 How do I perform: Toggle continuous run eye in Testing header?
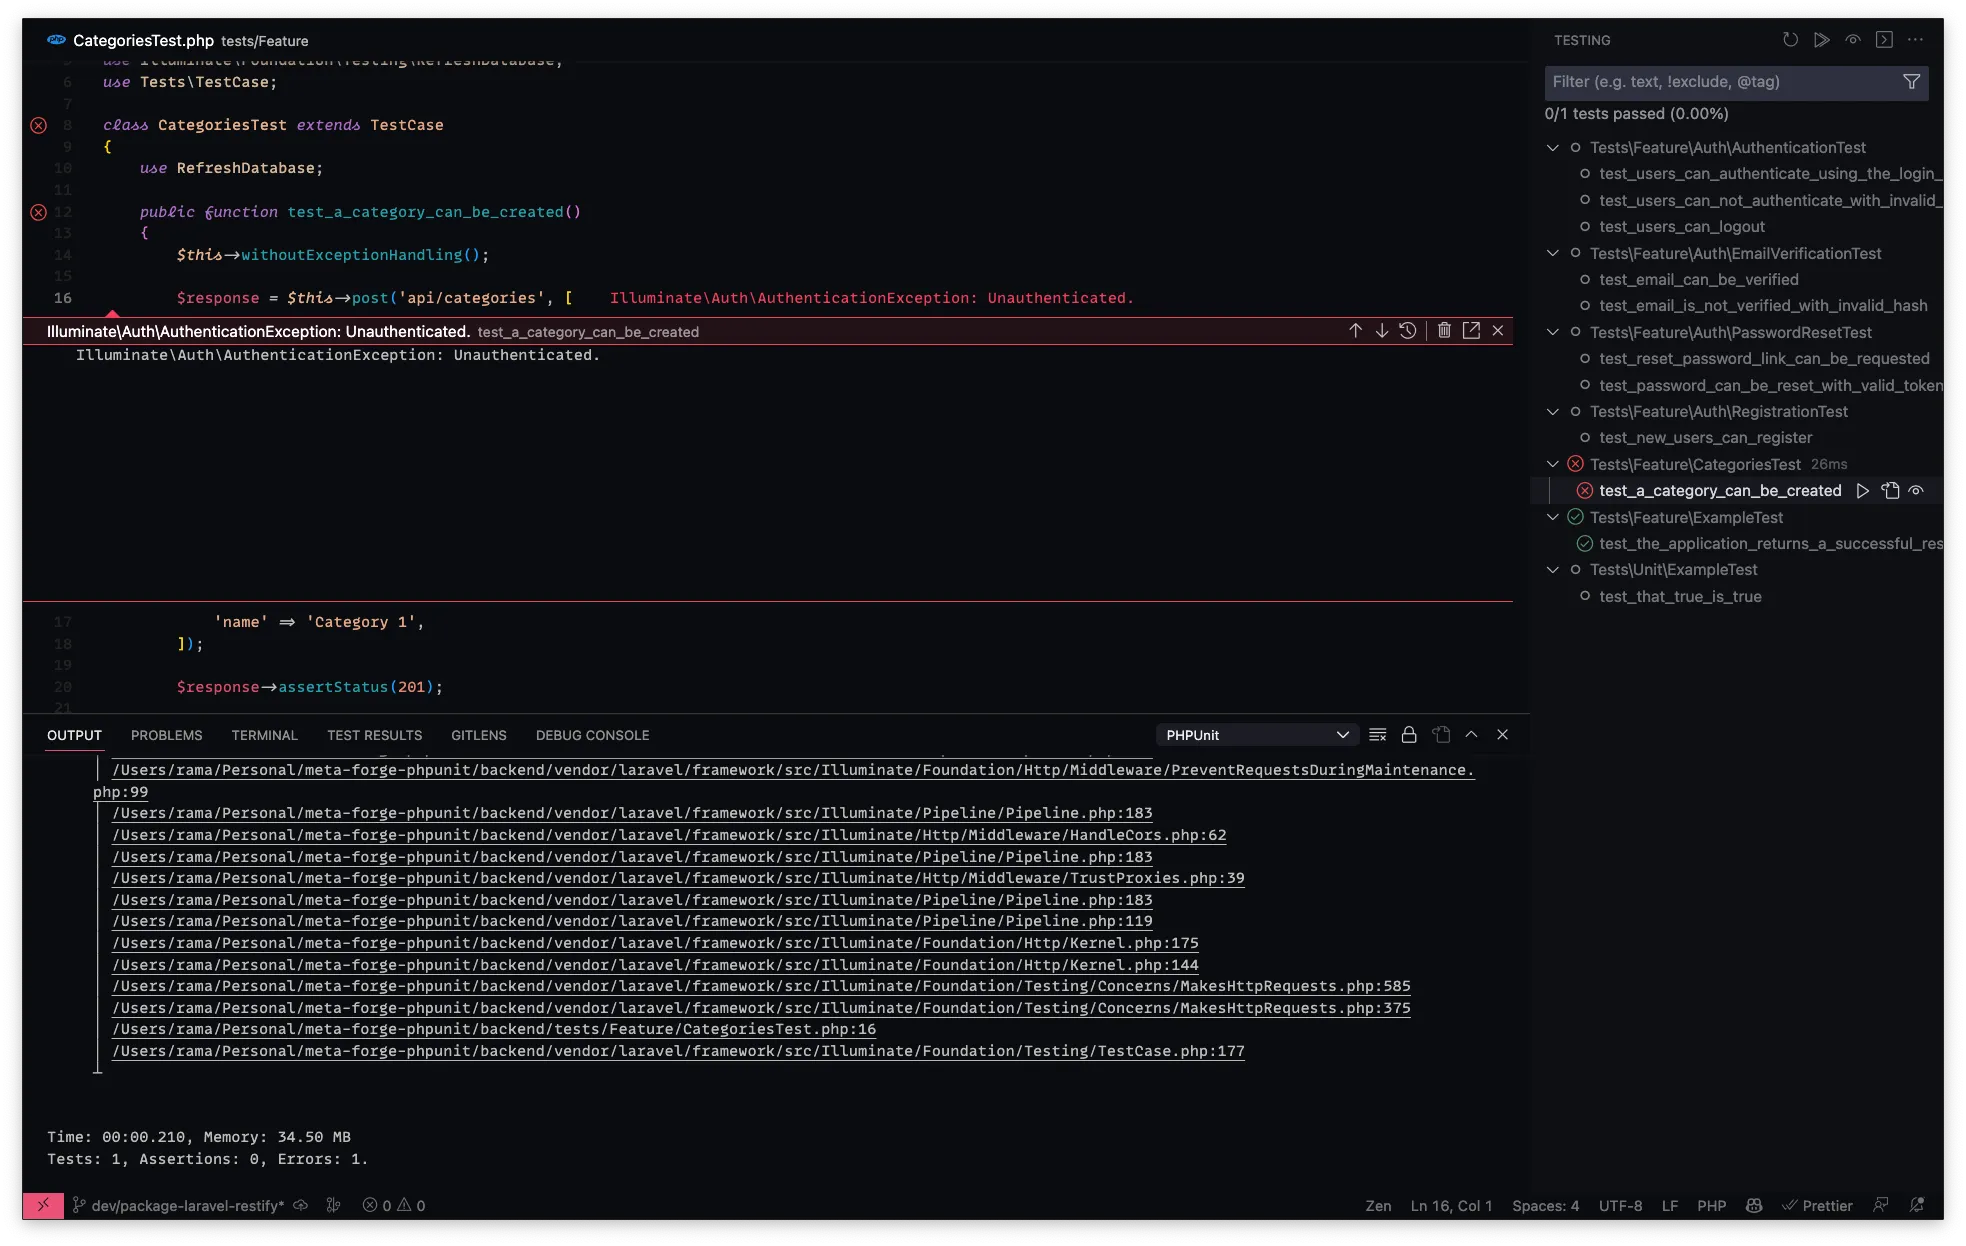pos(1853,40)
